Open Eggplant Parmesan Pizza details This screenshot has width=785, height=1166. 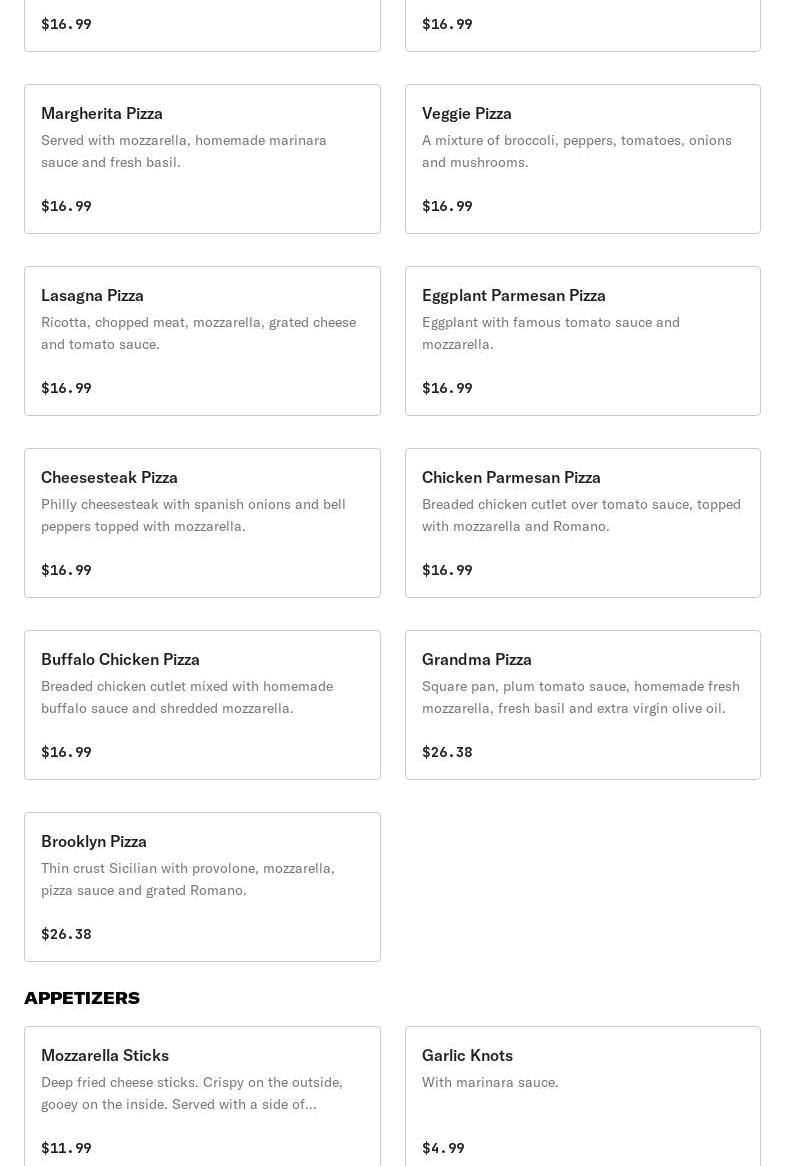(x=583, y=341)
